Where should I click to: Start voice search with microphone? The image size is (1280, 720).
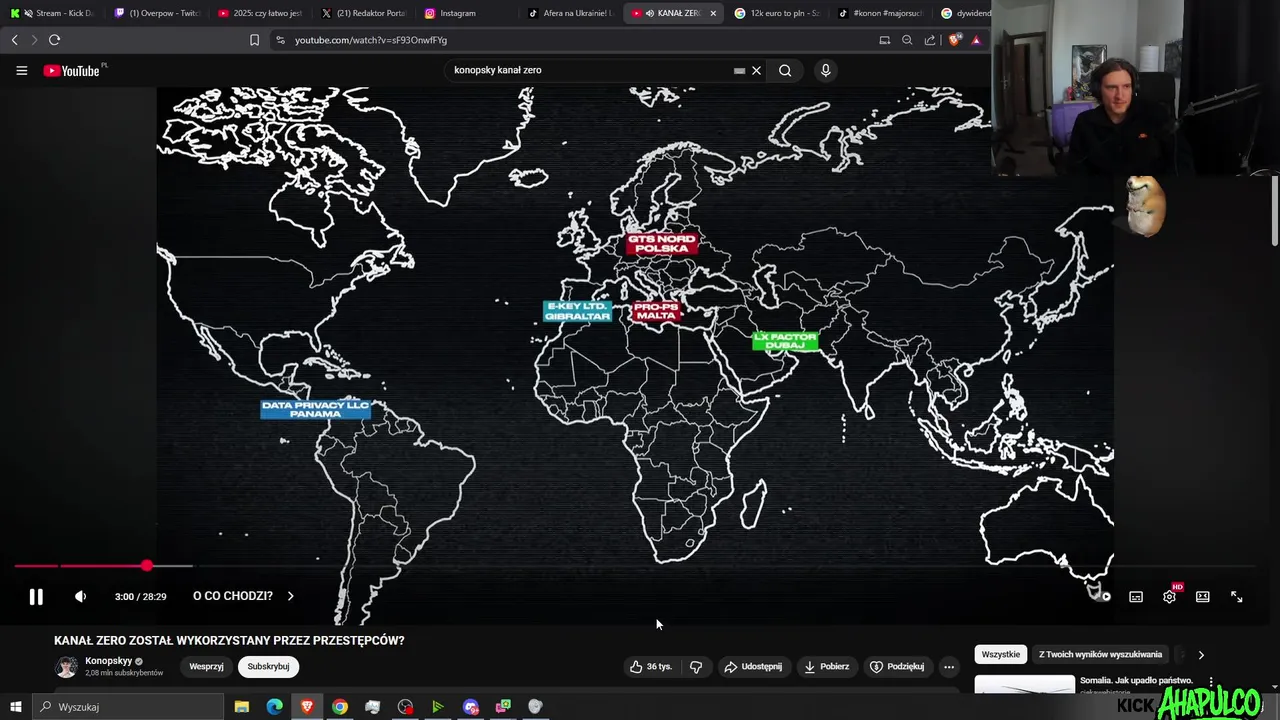click(x=825, y=70)
